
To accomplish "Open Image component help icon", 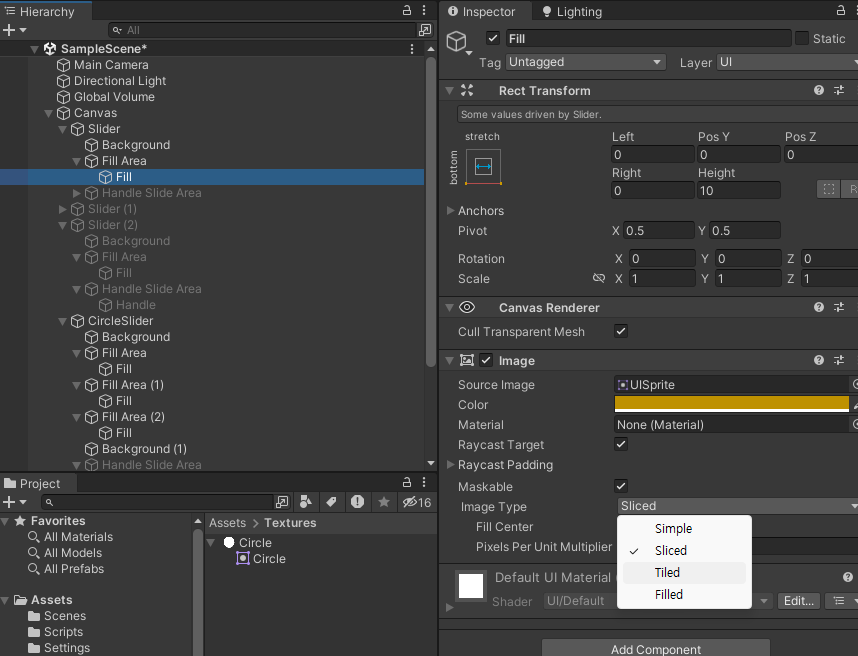I will click(819, 360).
